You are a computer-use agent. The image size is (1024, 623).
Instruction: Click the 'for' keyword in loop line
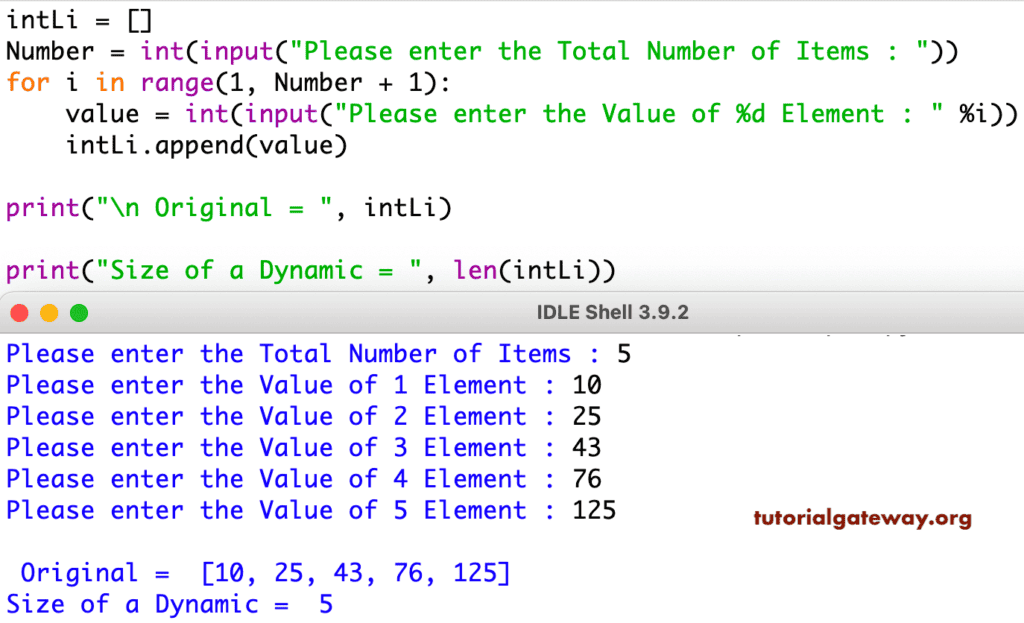click(x=28, y=83)
